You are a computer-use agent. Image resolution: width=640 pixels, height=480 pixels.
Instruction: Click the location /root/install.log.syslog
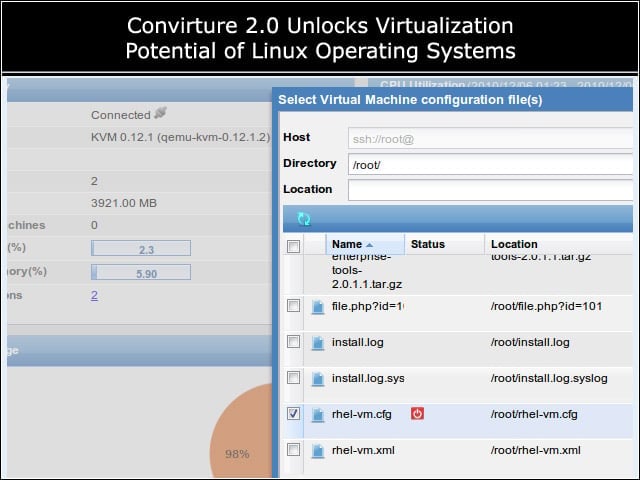[549, 378]
